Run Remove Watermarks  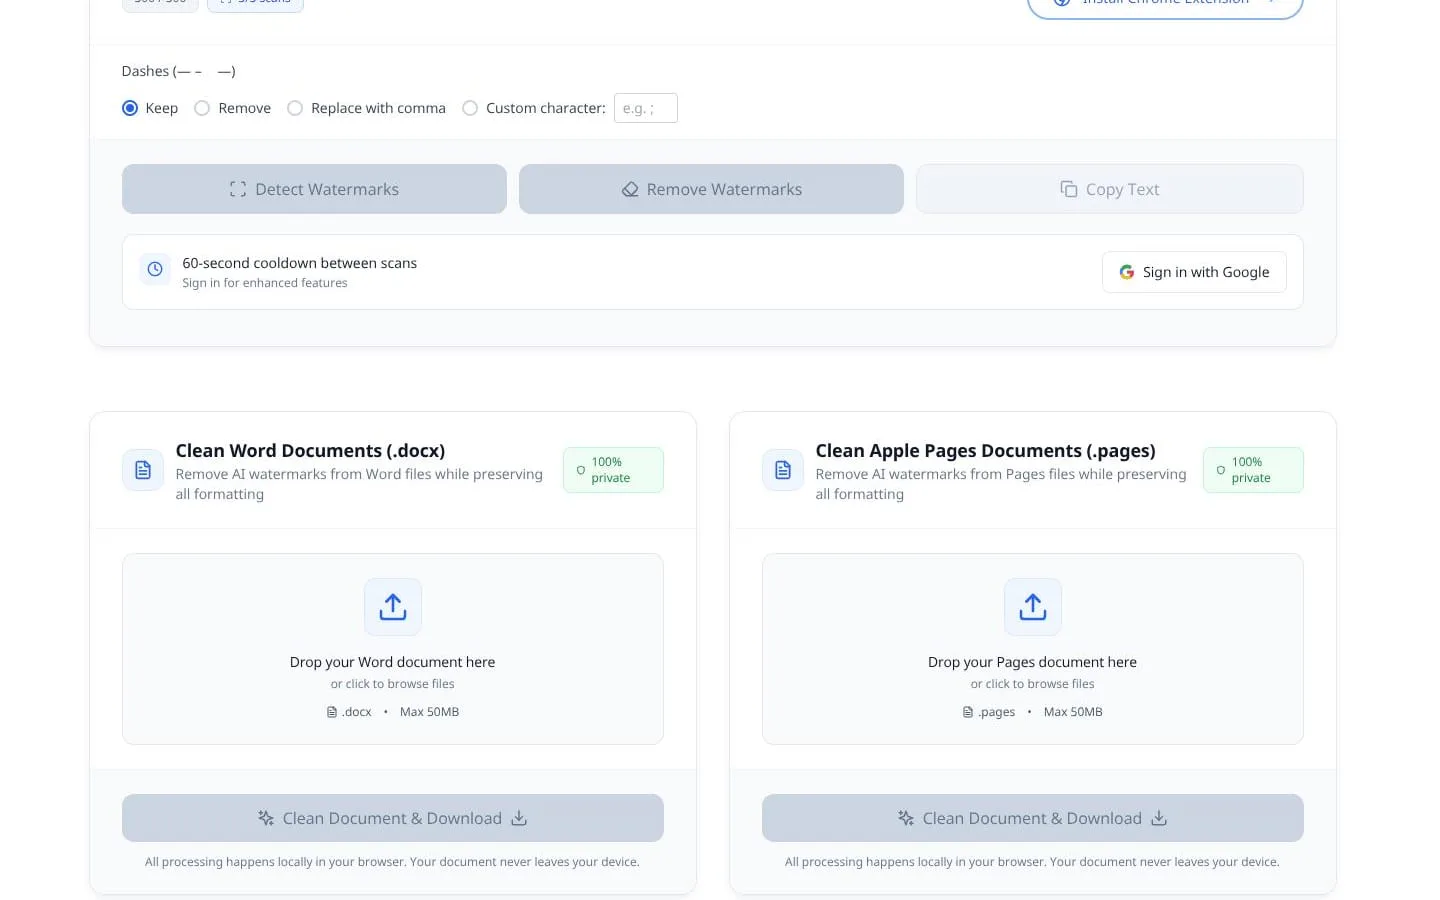click(x=711, y=189)
